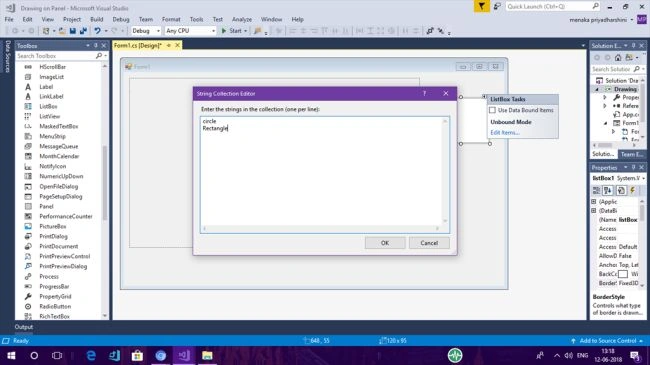Select MenuStrip in the Toolbox

click(x=52, y=136)
